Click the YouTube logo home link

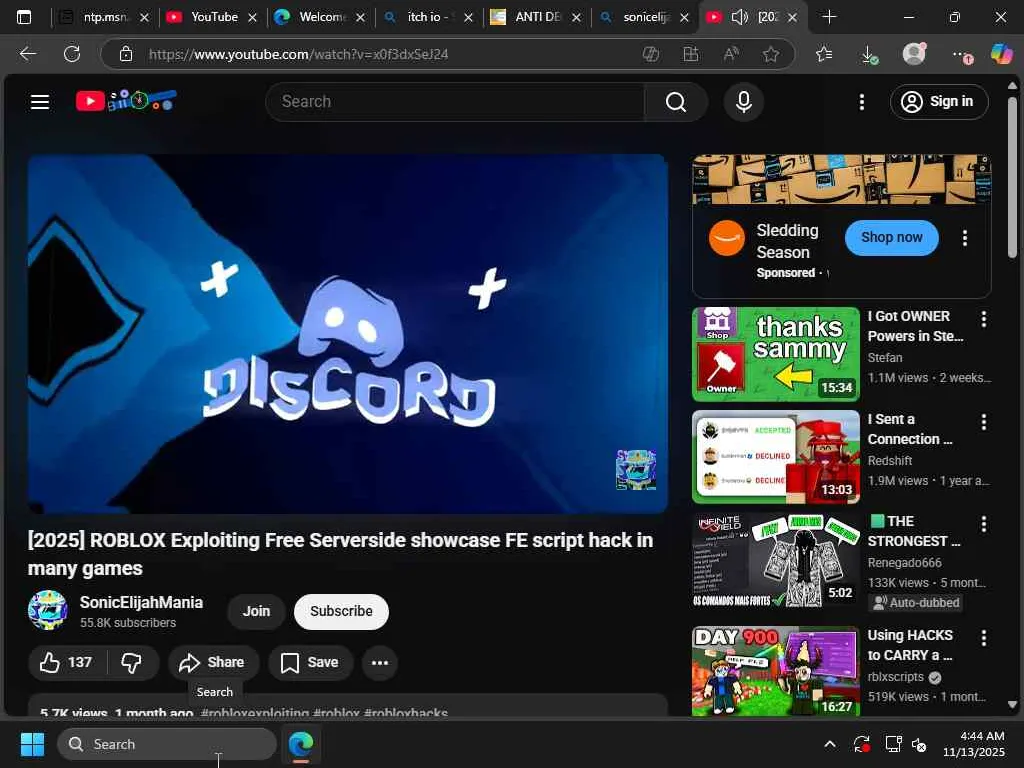coord(126,101)
